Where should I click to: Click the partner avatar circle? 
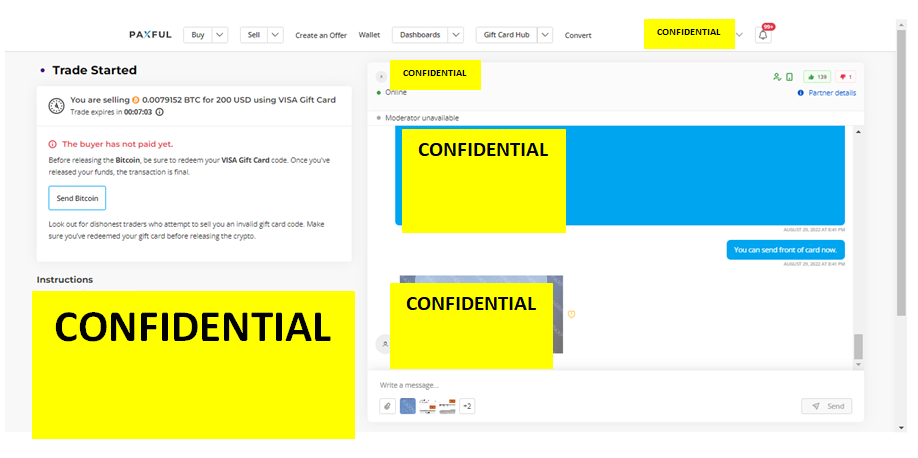point(381,77)
